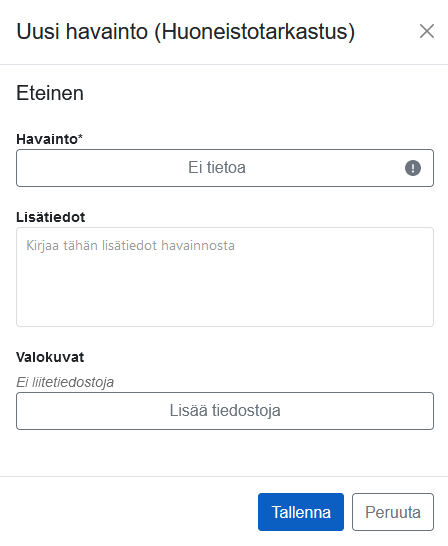448x546 pixels.
Task: Click the placeholder Kirjaa tähän lisätiedot havainnosta
Action: coord(130,245)
